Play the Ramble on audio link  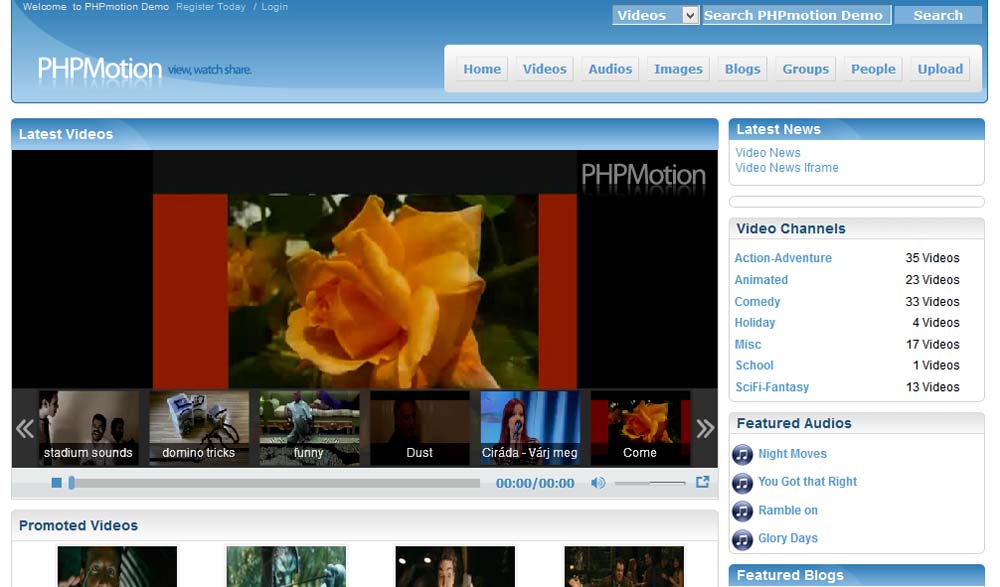788,510
